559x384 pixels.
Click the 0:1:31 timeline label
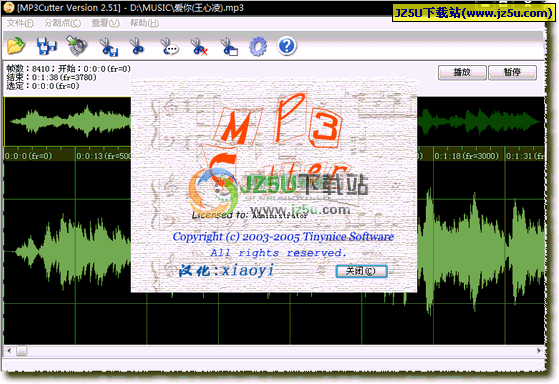click(x=525, y=156)
